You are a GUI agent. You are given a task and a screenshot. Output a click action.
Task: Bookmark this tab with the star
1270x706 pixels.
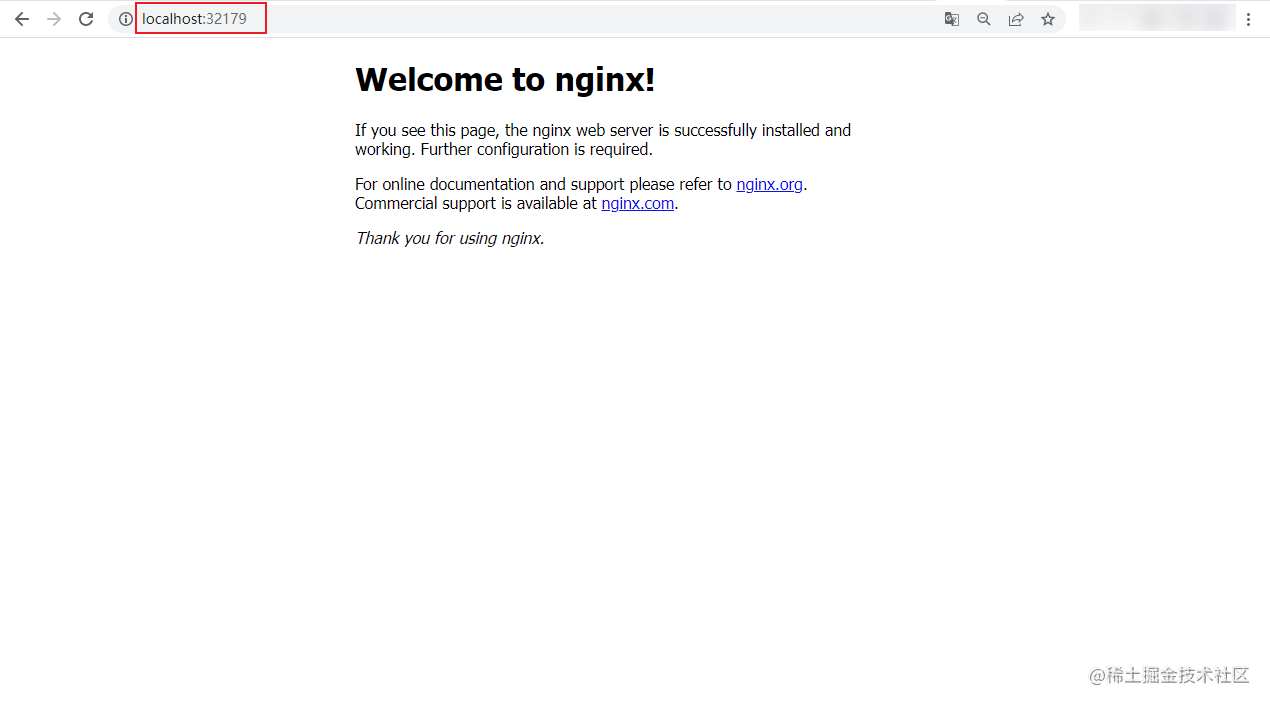coord(1048,19)
